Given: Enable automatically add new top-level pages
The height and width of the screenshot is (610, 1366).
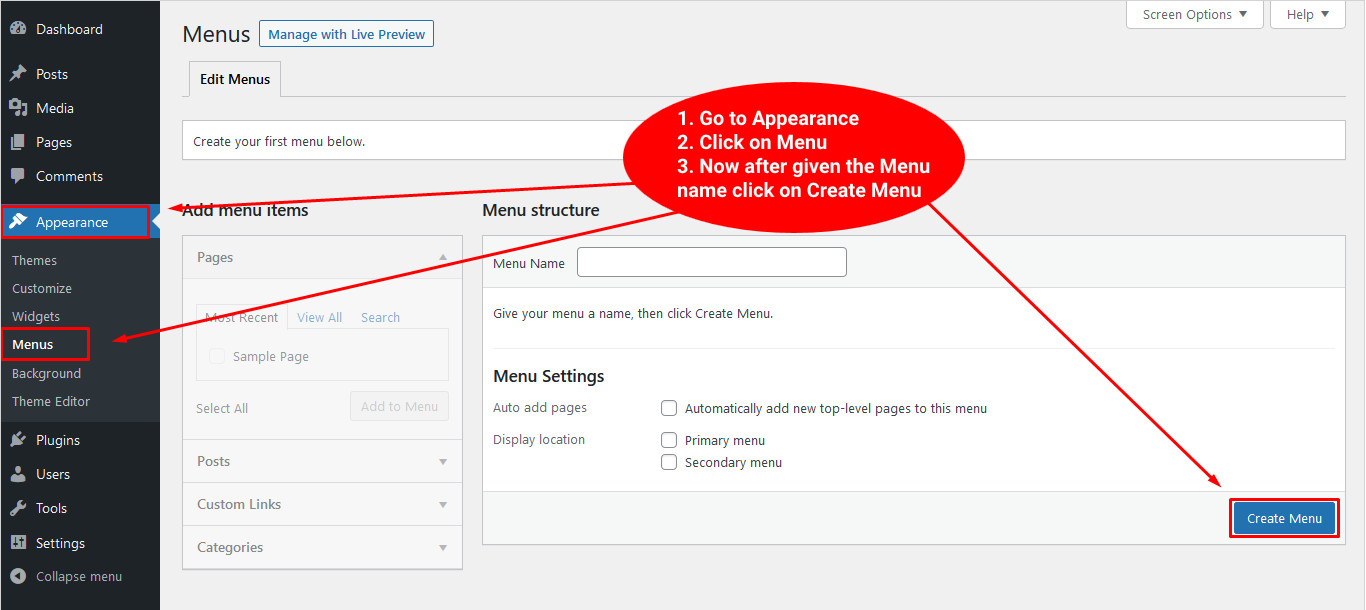Looking at the screenshot, I should pos(669,408).
